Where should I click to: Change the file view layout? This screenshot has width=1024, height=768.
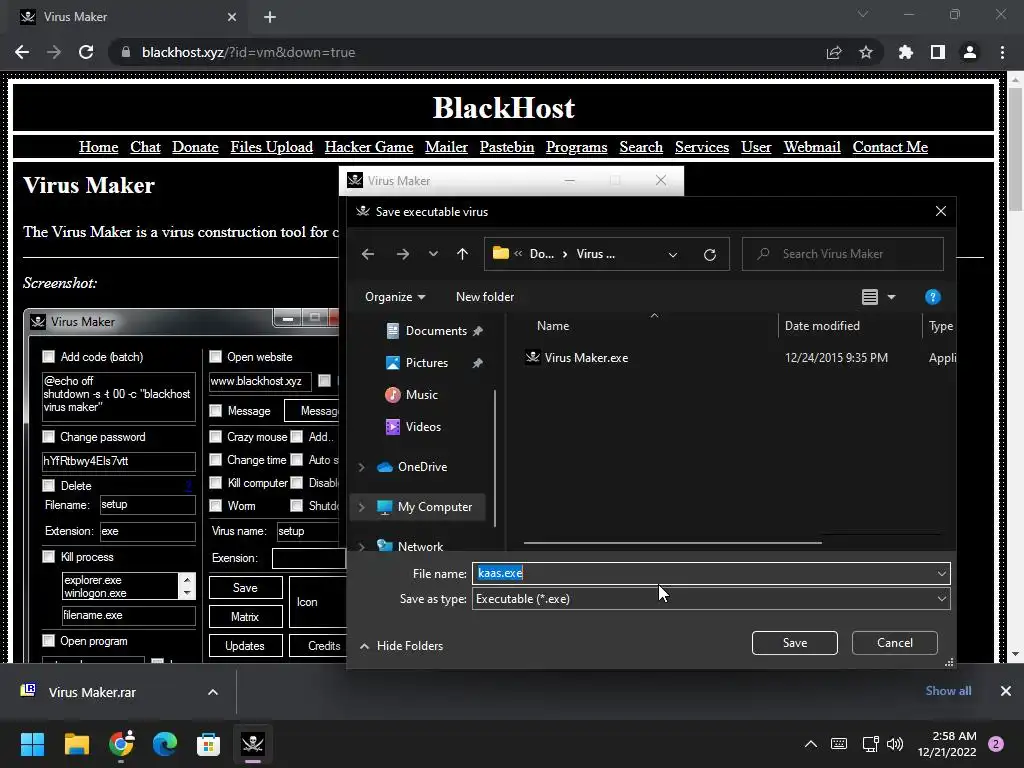click(869, 297)
